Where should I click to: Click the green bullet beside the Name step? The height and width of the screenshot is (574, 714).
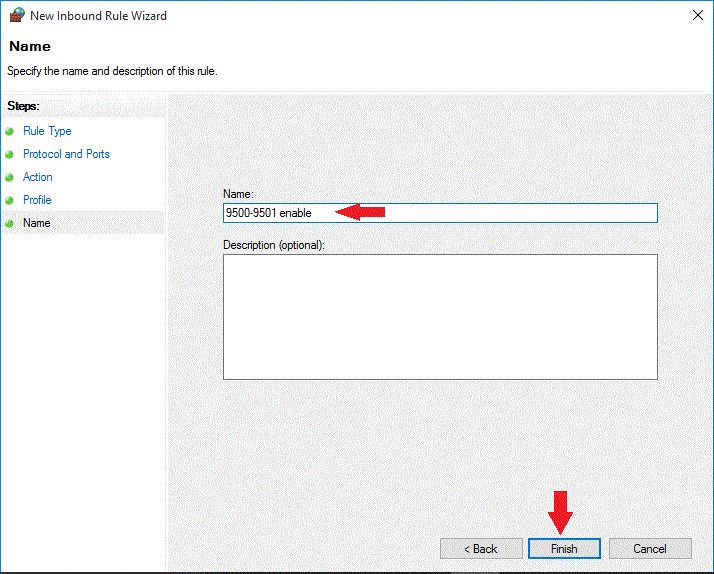tap(10, 223)
